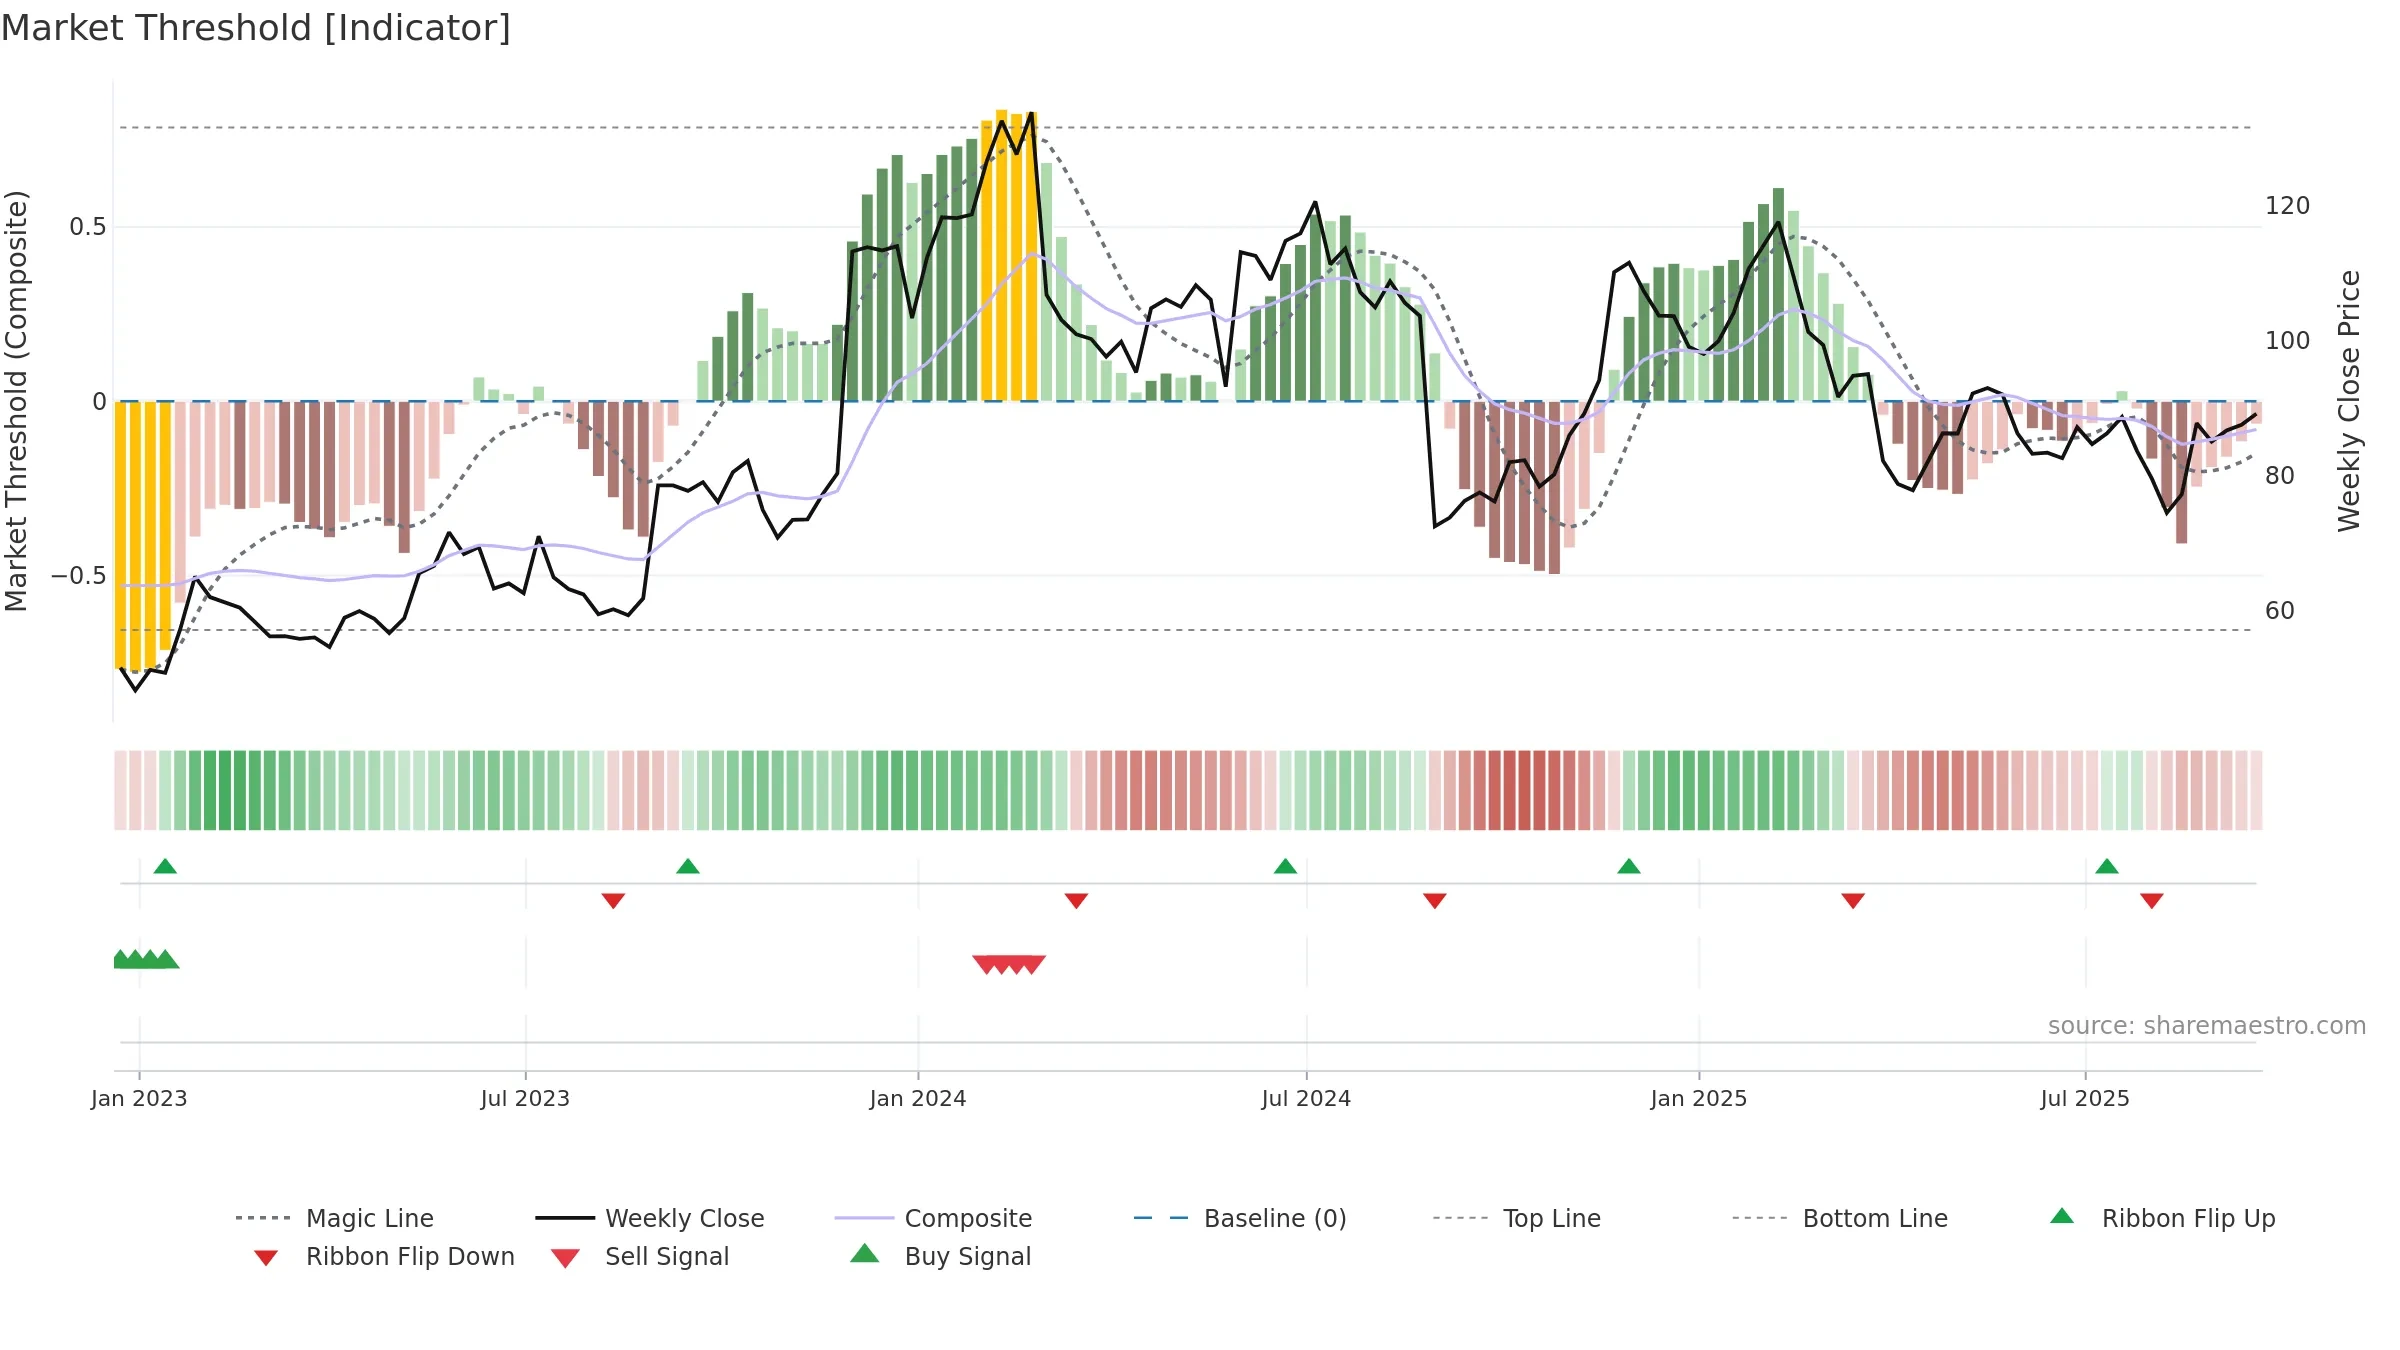Click the Jan 2025 x-axis label
Screen dimensions: 2400x1350
pos(1699,1098)
